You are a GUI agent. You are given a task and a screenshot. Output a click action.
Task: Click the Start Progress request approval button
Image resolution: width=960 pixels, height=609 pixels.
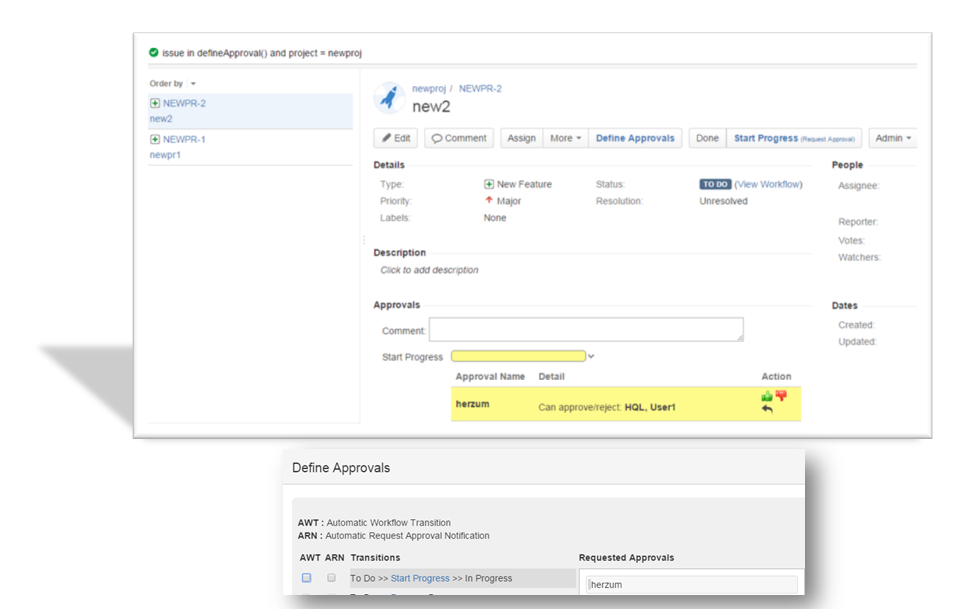pos(794,138)
